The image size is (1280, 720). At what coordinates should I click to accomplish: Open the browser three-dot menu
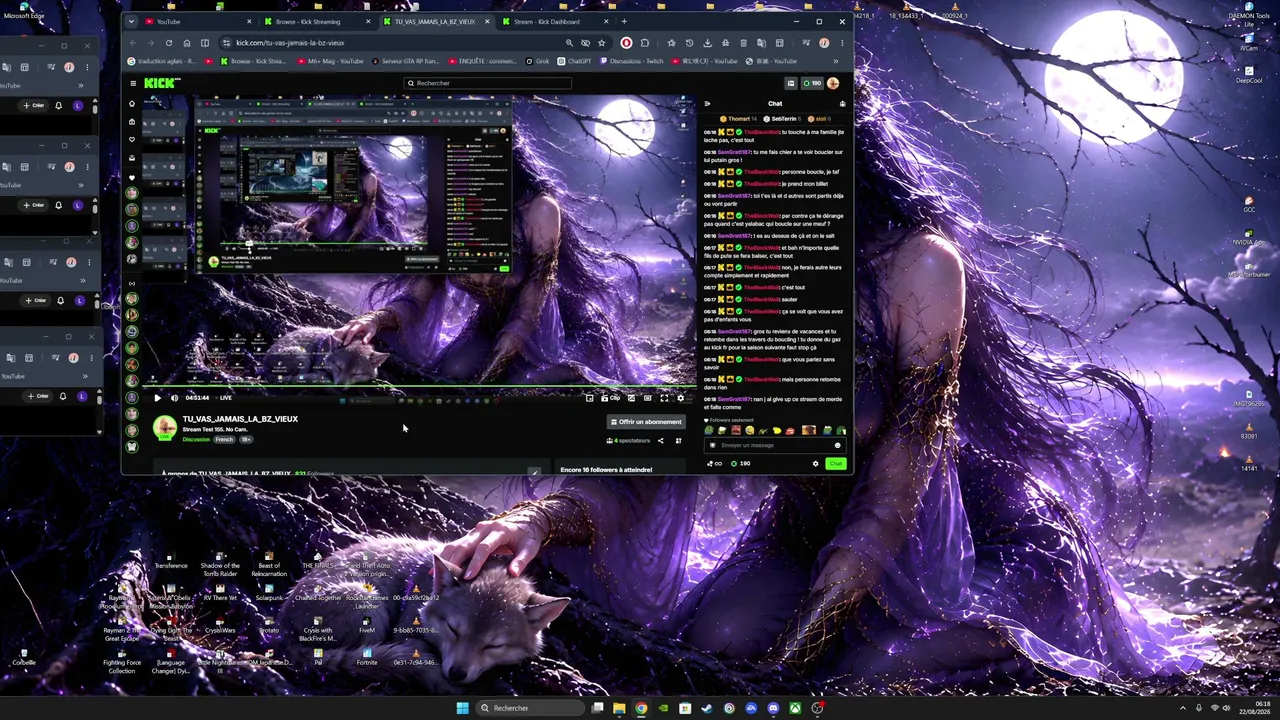[x=841, y=43]
